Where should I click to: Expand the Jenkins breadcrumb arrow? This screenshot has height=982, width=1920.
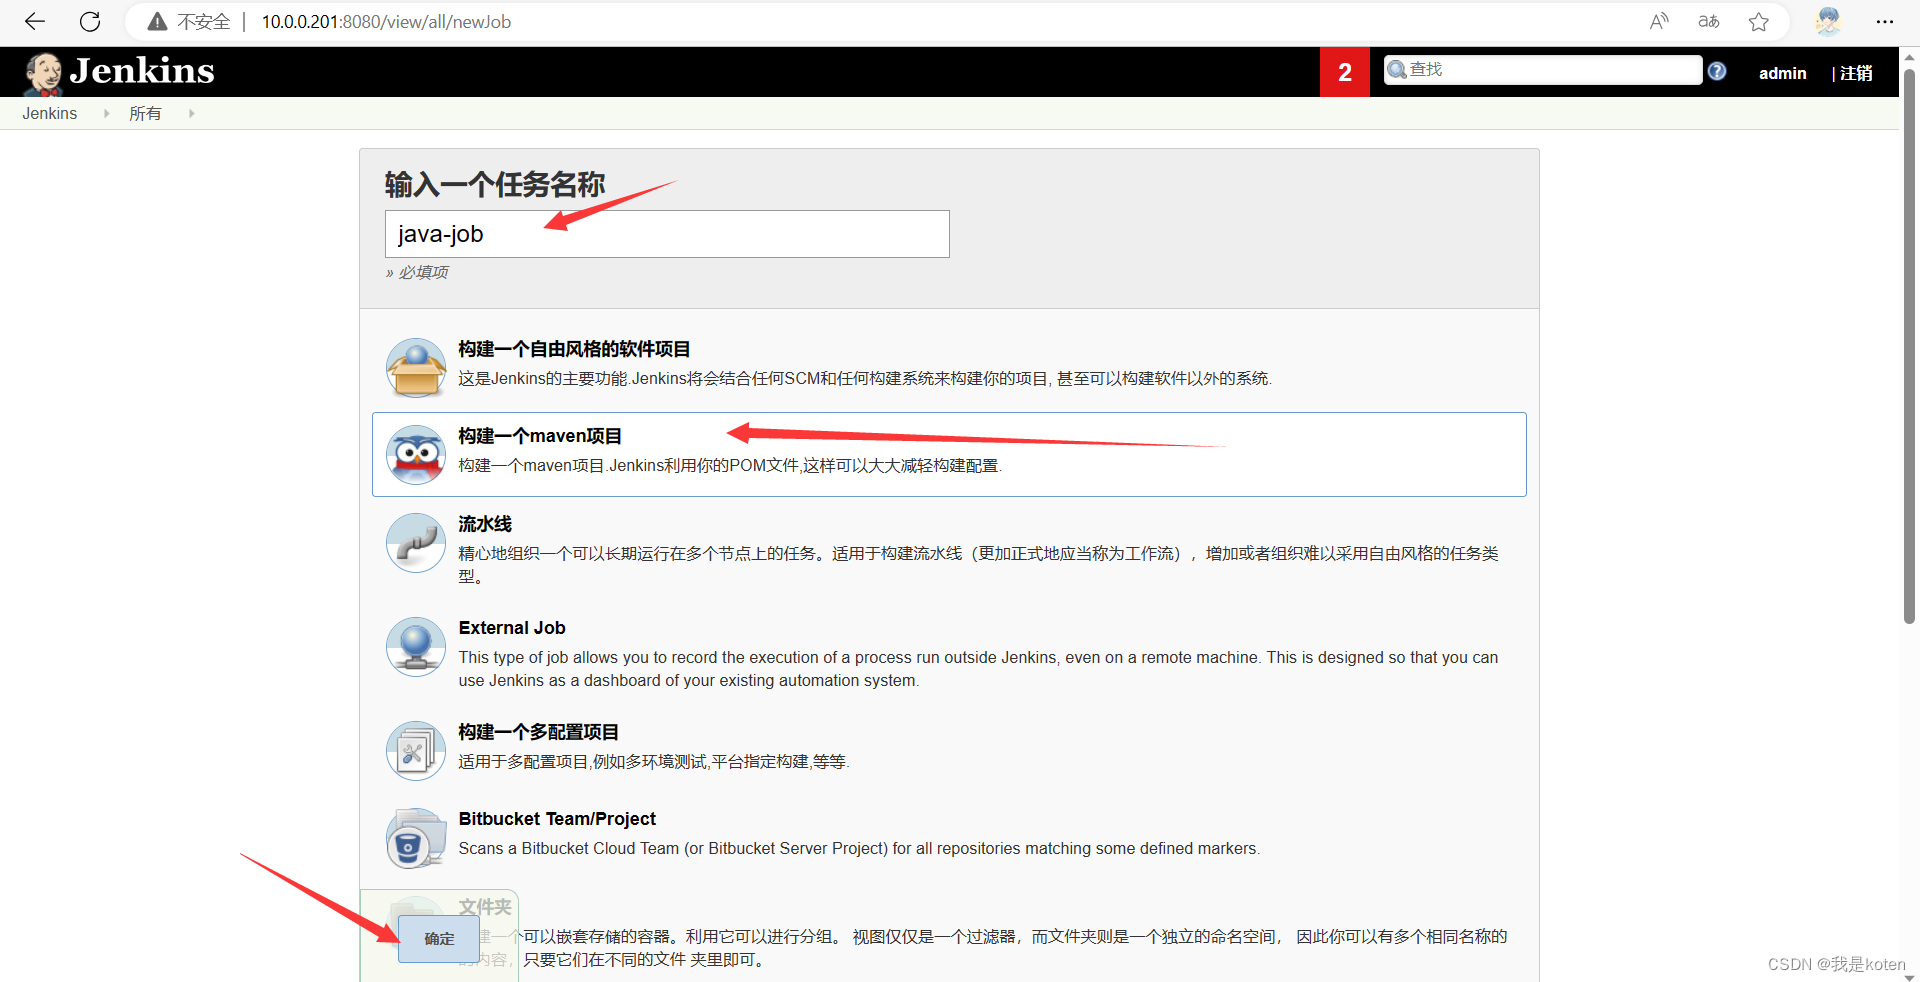tap(107, 114)
